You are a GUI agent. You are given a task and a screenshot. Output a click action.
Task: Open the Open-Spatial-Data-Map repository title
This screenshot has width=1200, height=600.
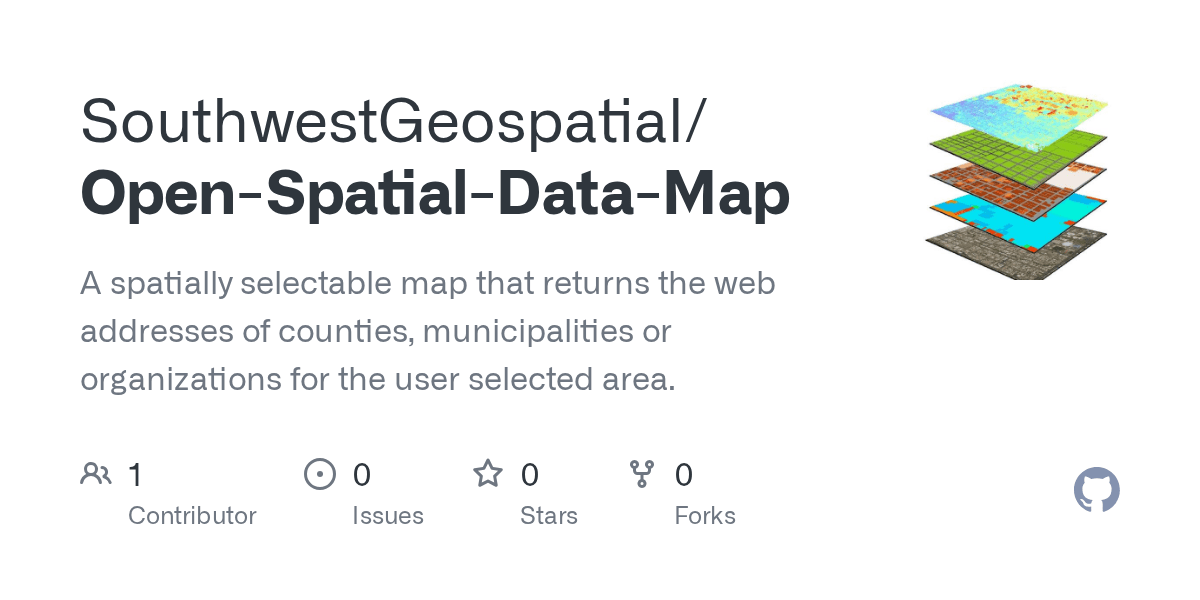tap(435, 194)
